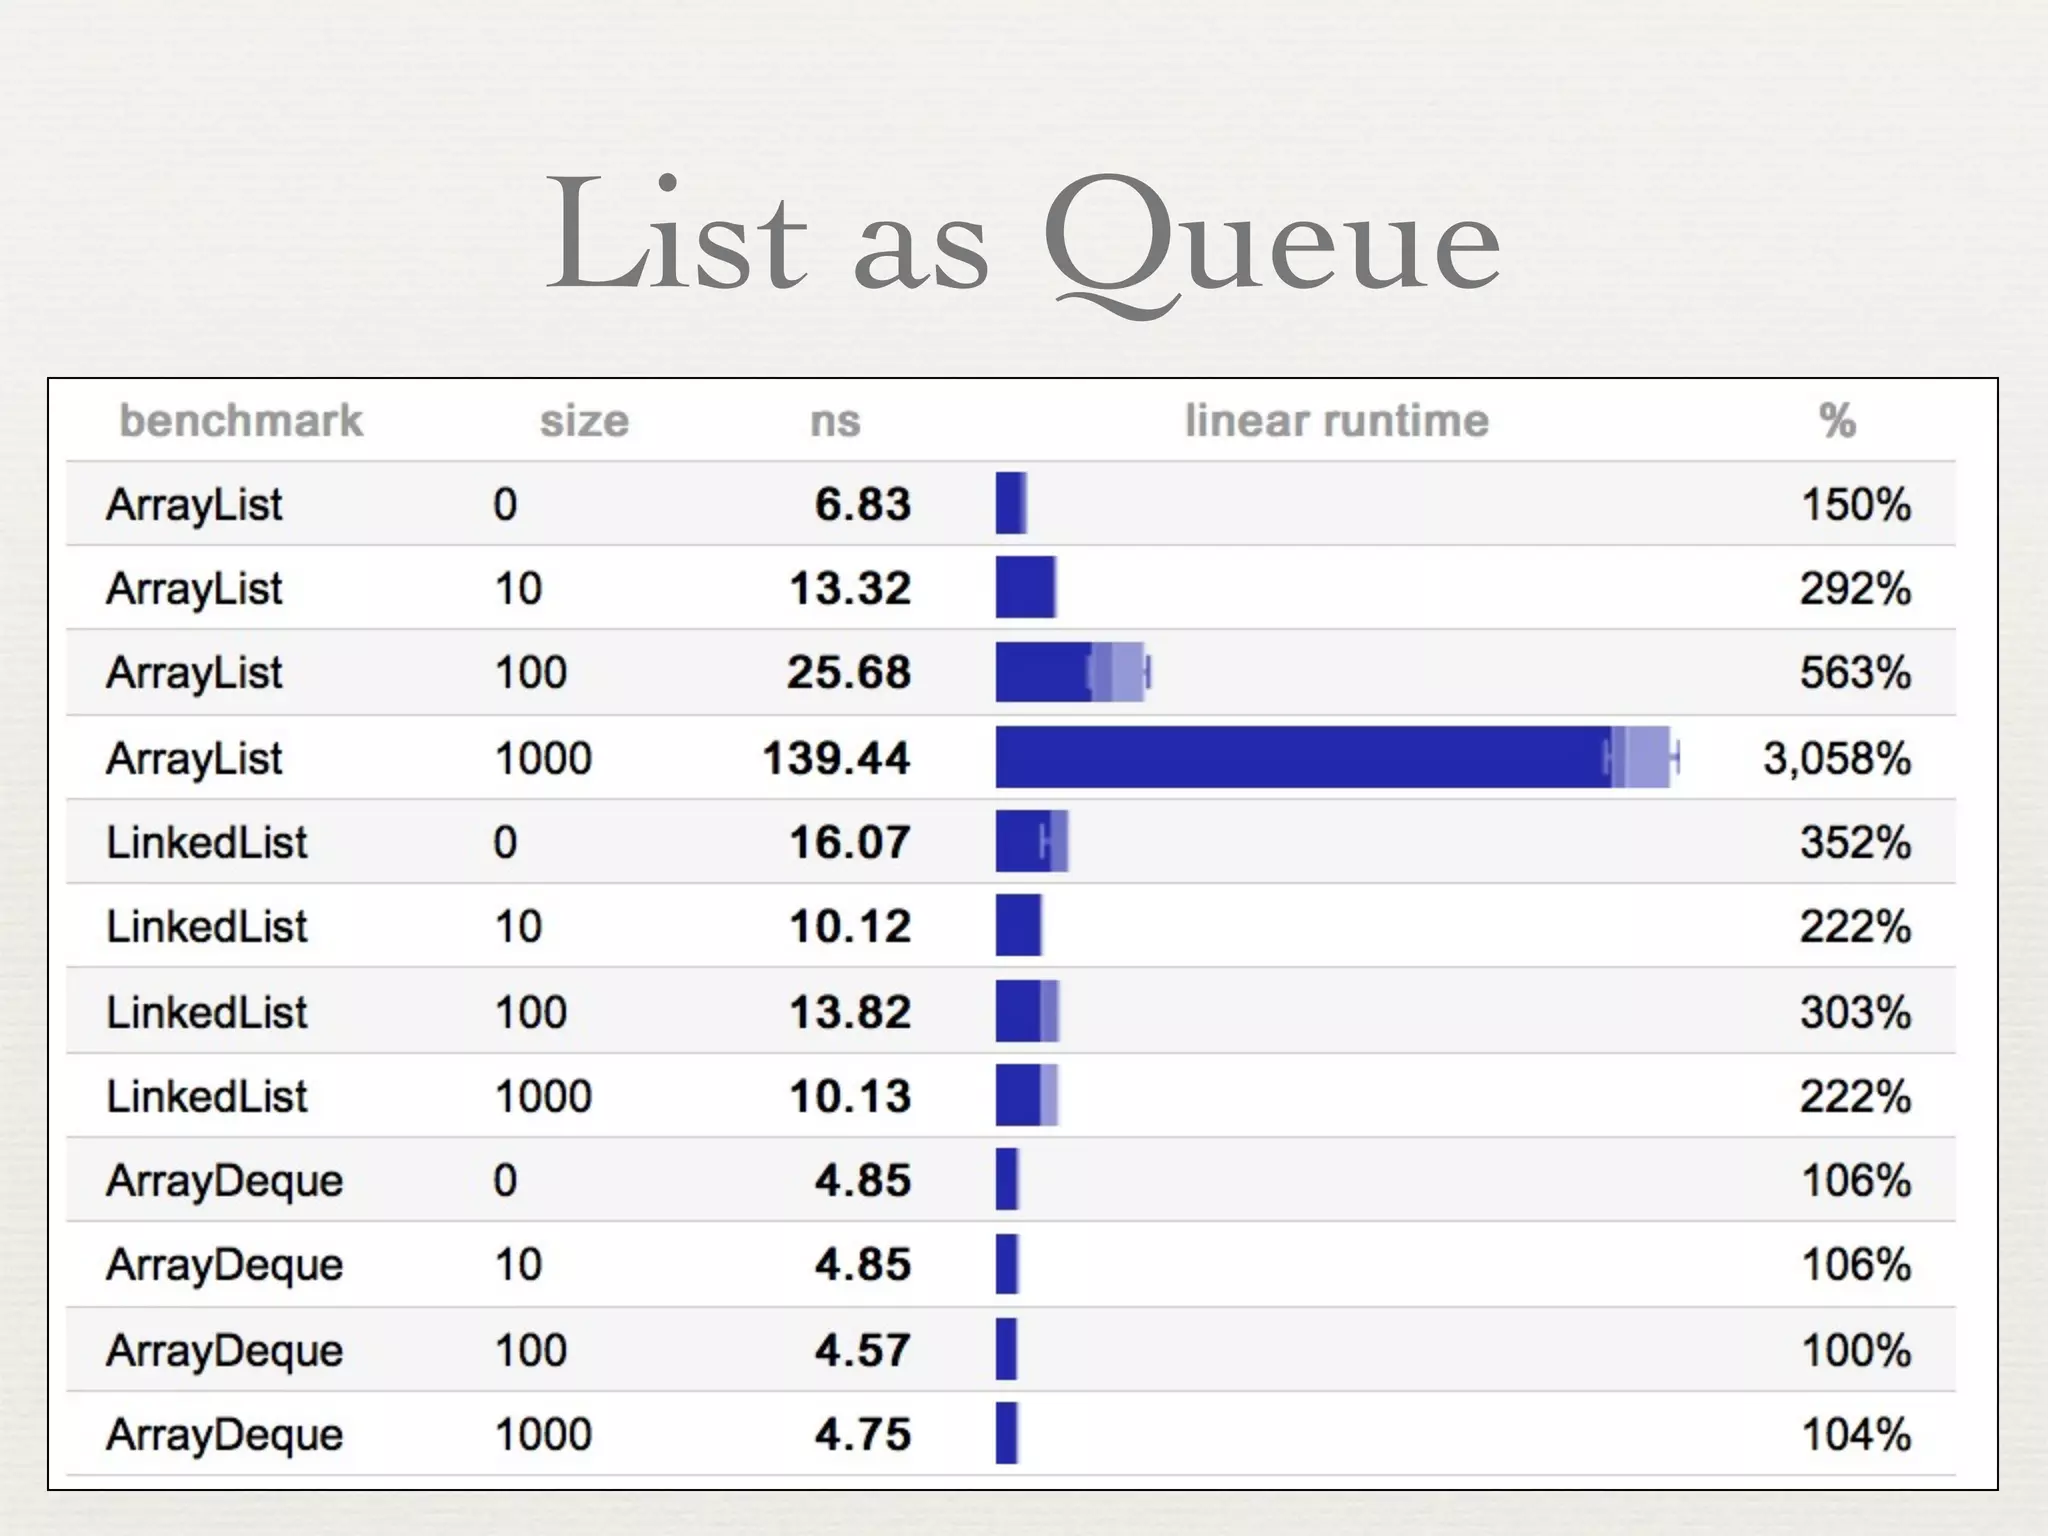The width and height of the screenshot is (2048, 1536).
Task: Click size 1000 in the 139.44 ns row
Action: pyautogui.click(x=543, y=757)
